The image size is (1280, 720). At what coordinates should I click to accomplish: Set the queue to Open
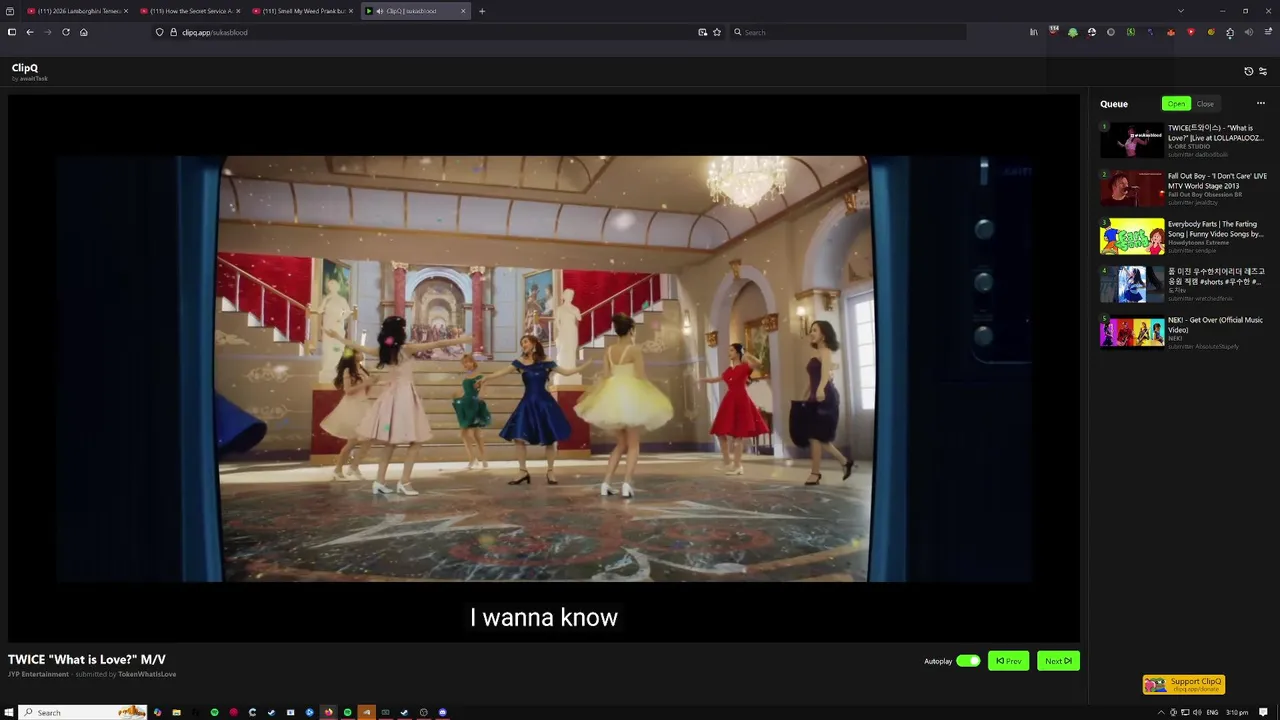[1176, 104]
